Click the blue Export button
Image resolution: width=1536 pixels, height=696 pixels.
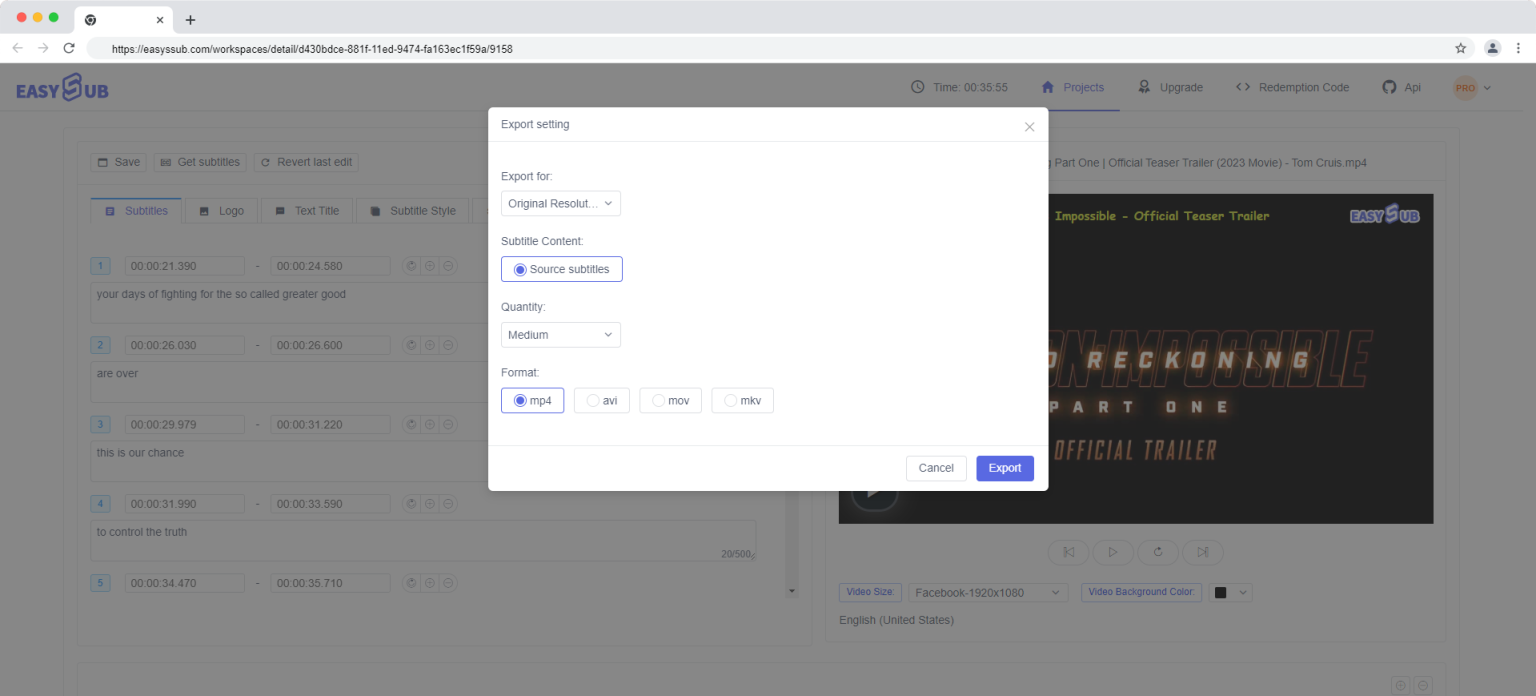(x=1004, y=468)
